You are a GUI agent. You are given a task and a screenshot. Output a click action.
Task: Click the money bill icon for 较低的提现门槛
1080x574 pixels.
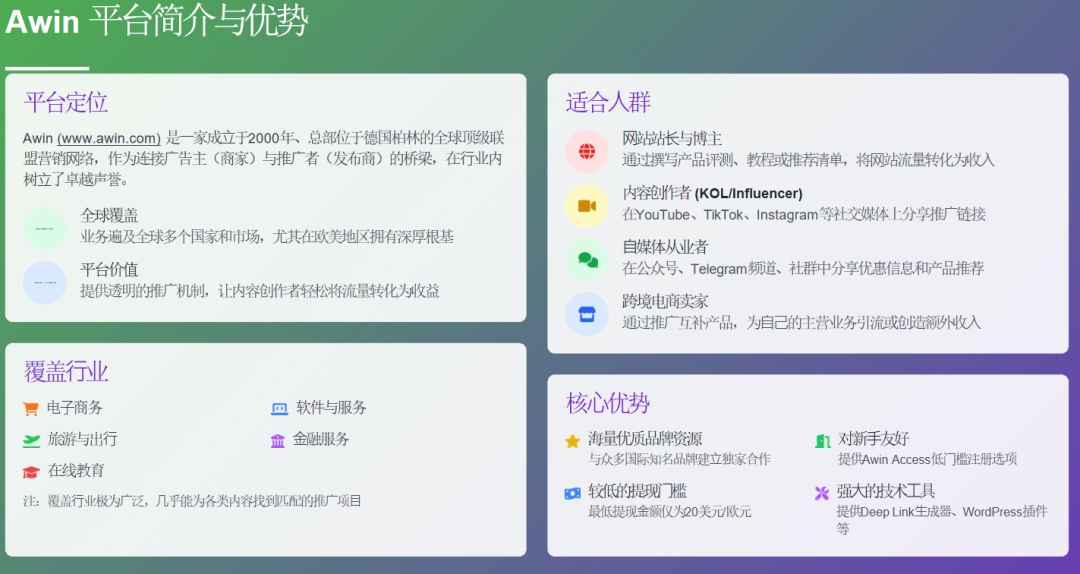click(572, 493)
